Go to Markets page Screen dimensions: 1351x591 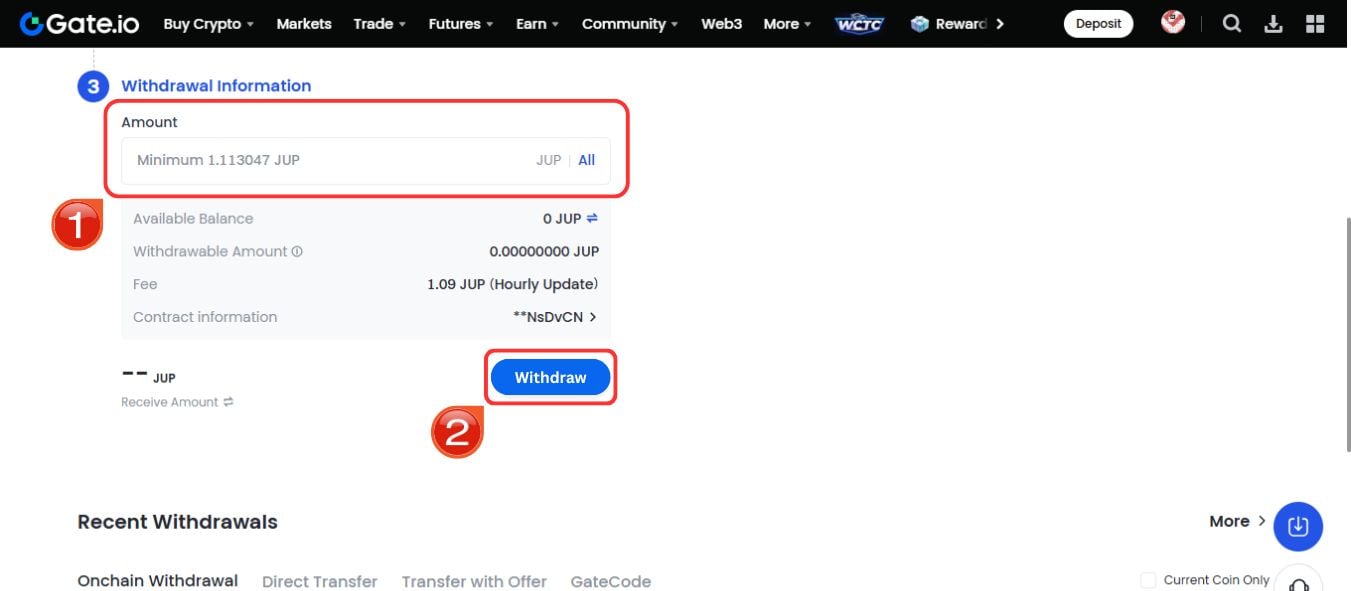click(304, 24)
